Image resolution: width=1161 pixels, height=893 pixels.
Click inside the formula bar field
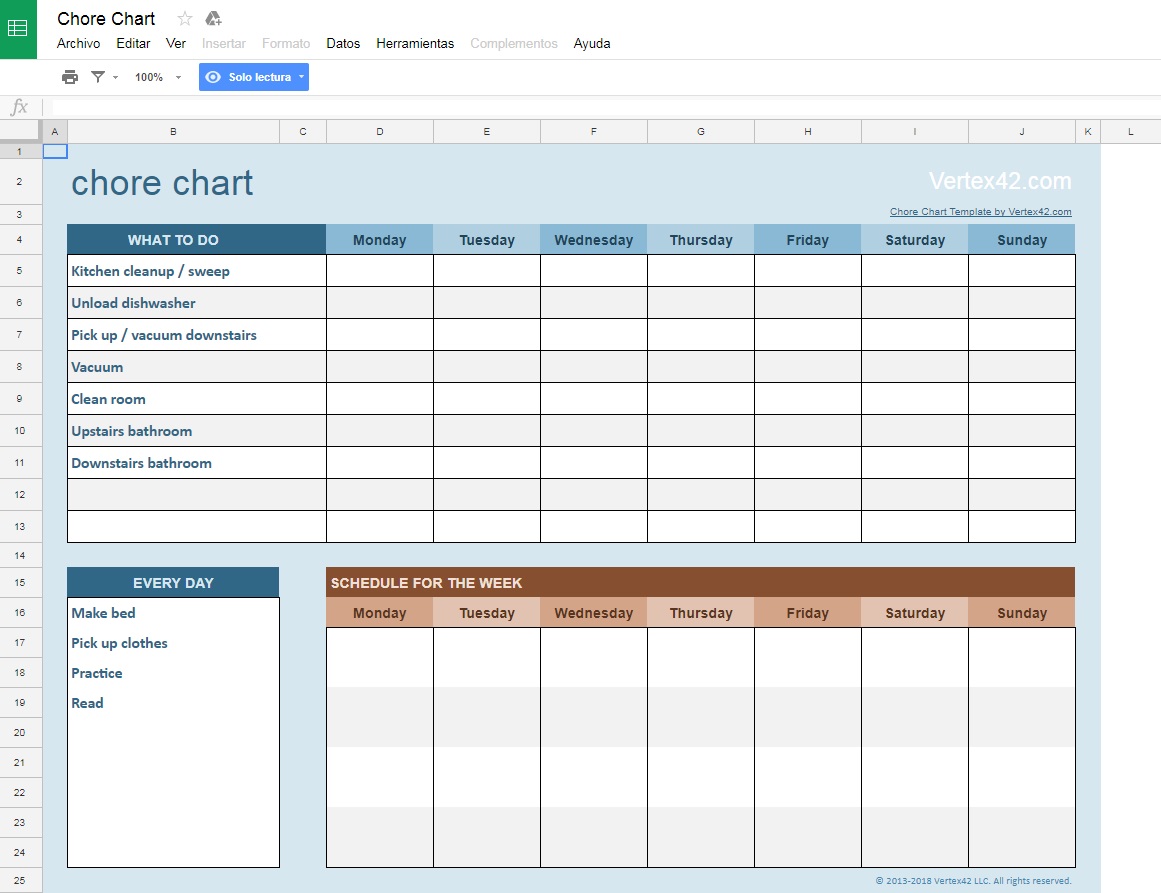(x=600, y=107)
